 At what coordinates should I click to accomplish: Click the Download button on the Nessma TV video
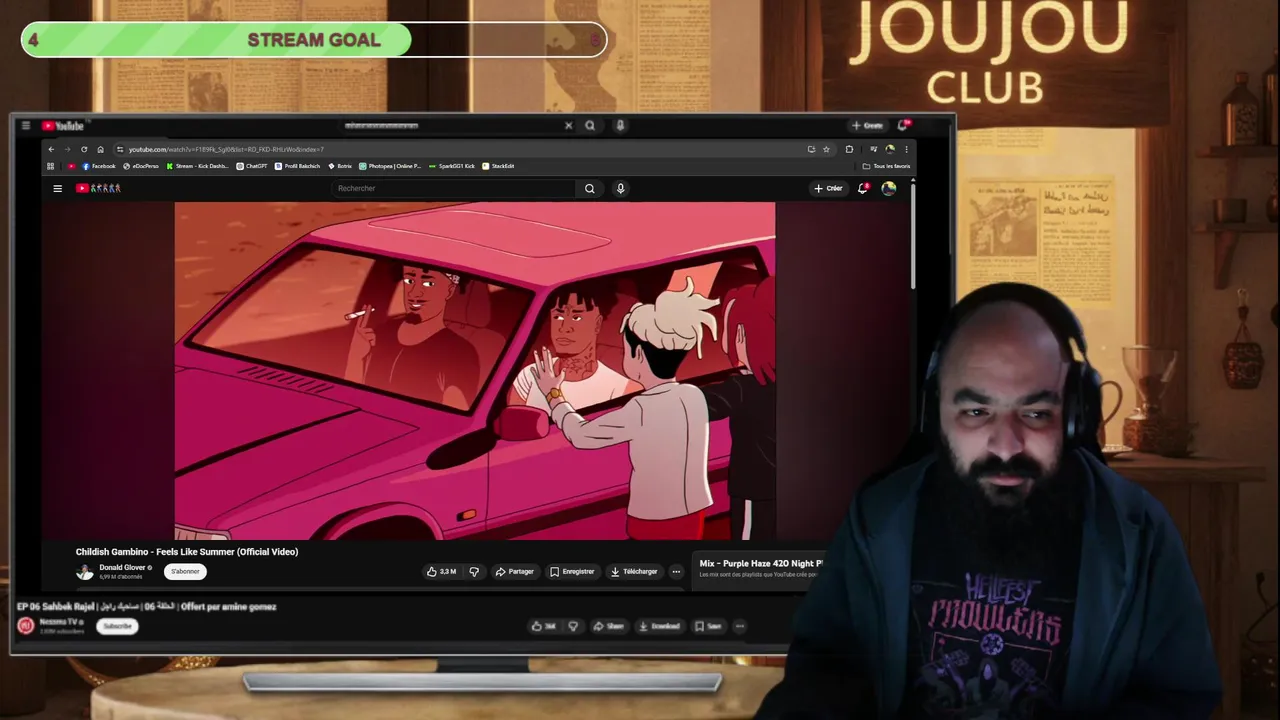point(659,627)
